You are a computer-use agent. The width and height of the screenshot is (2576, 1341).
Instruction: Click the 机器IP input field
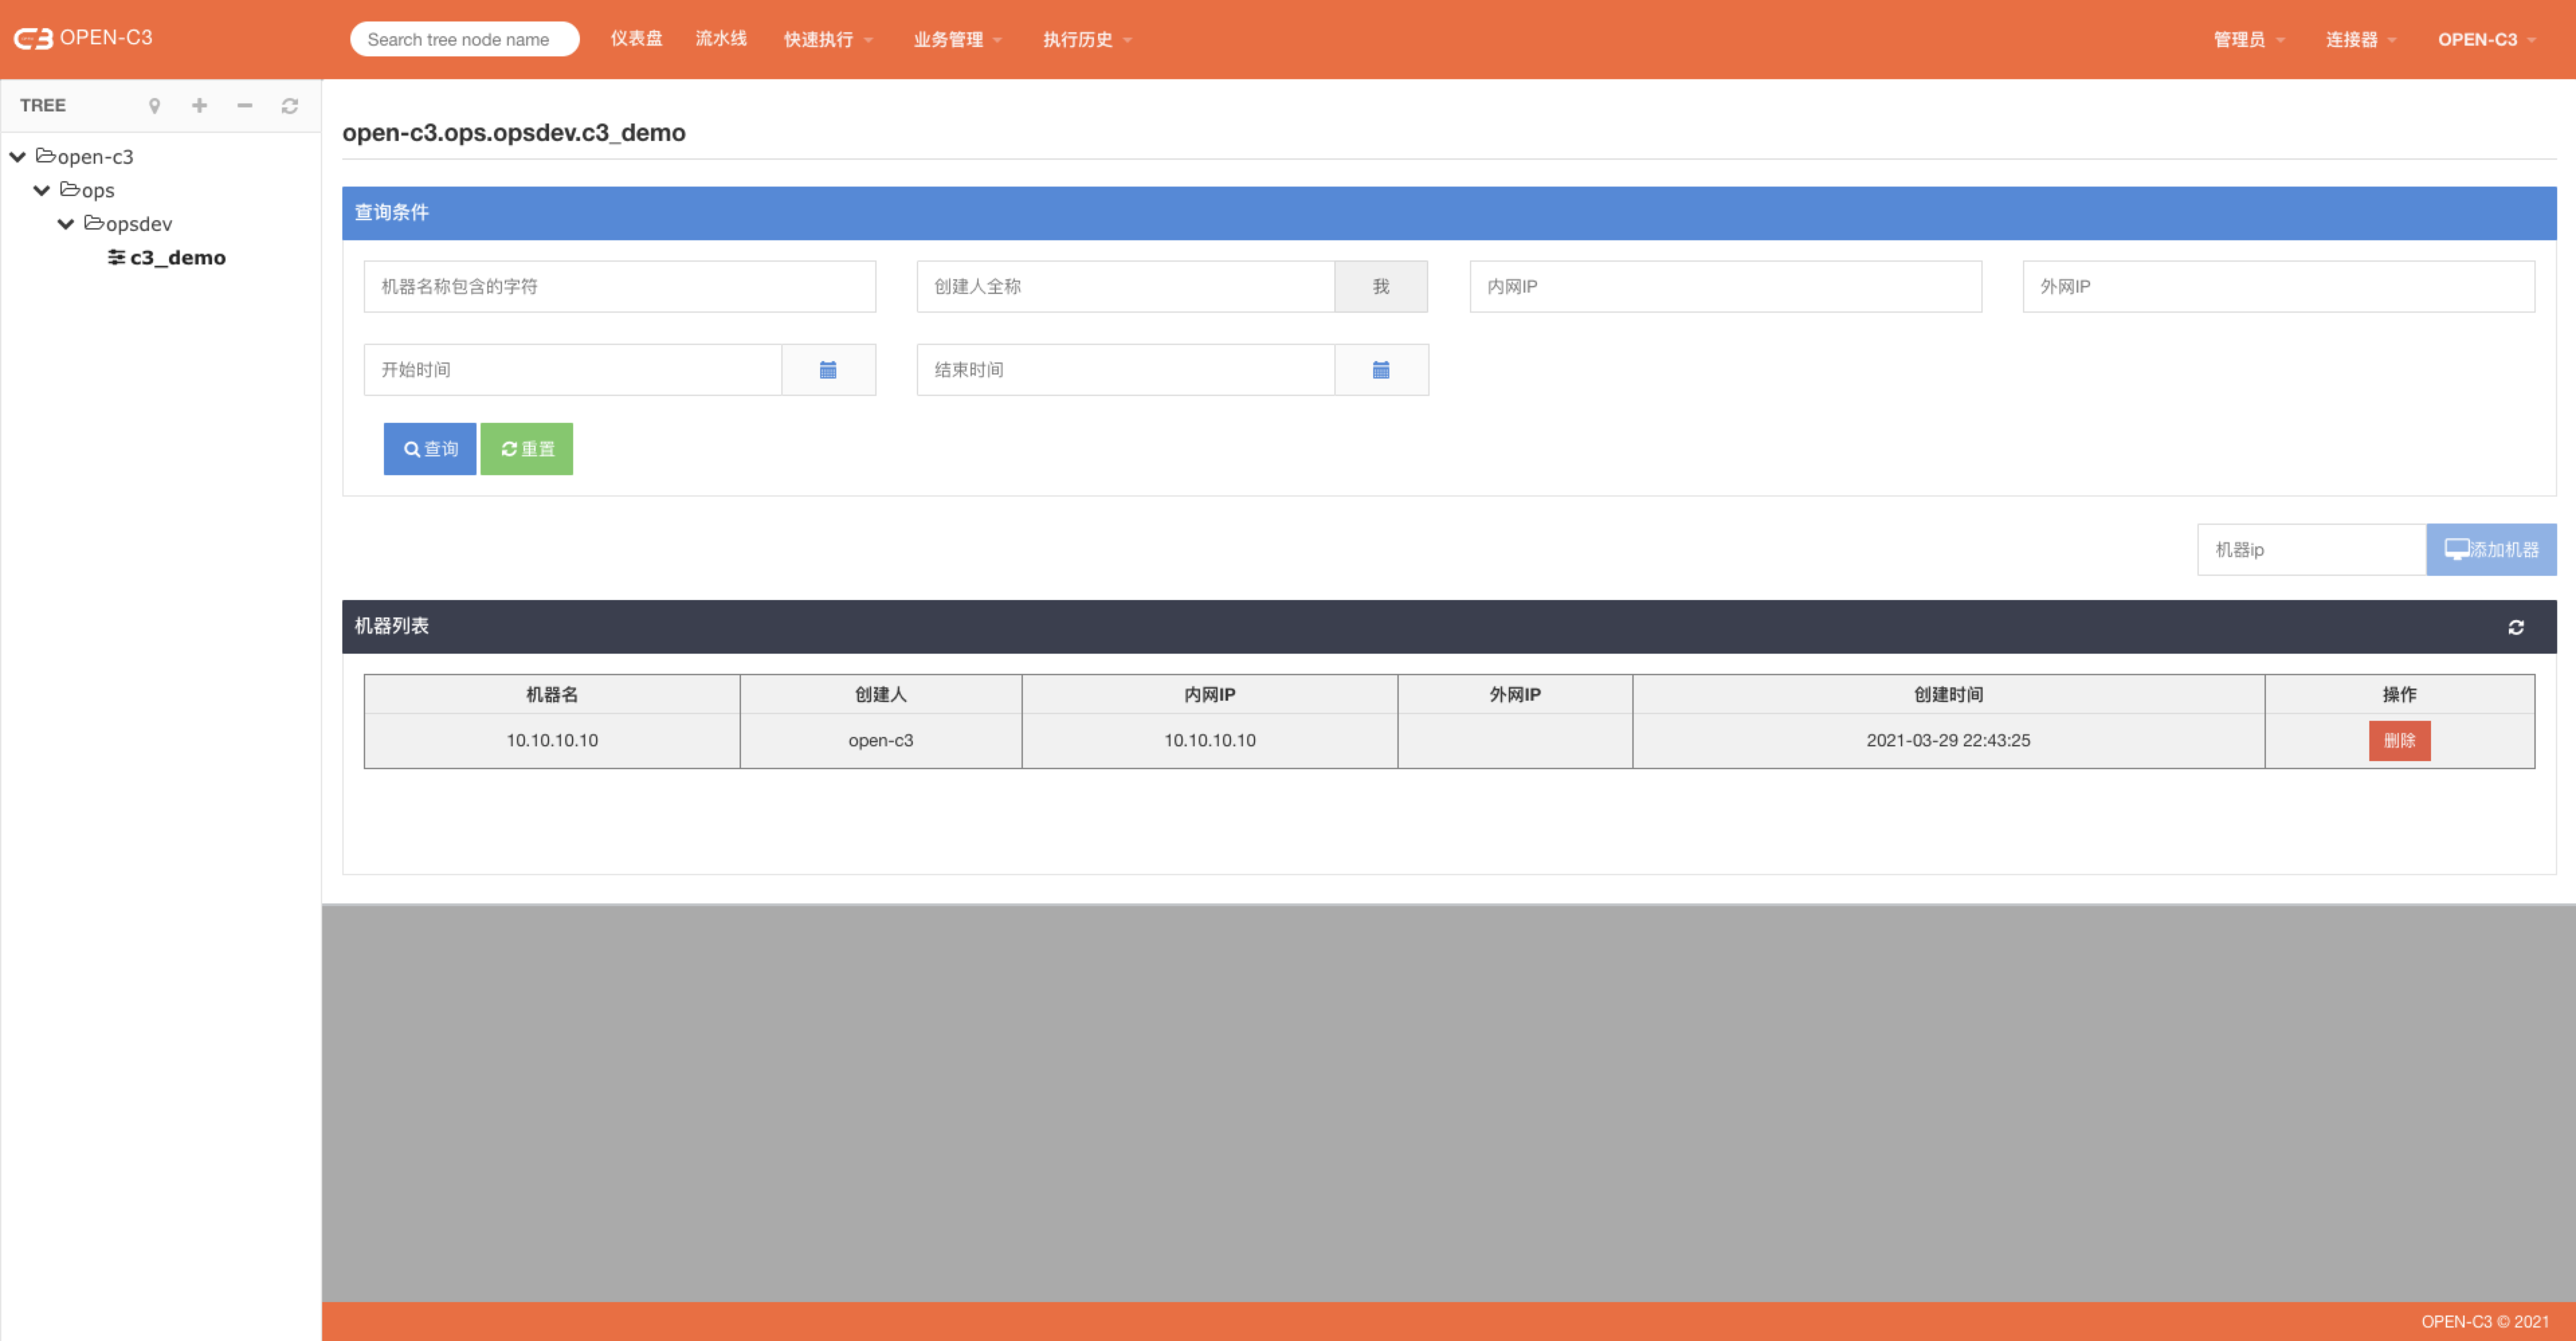(2308, 548)
